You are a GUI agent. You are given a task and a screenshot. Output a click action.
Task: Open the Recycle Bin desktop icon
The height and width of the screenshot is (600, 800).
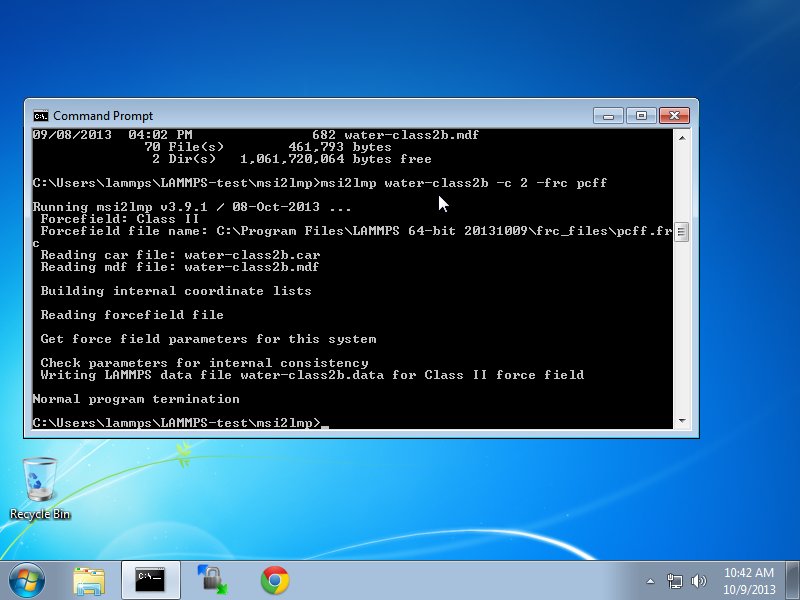40,488
